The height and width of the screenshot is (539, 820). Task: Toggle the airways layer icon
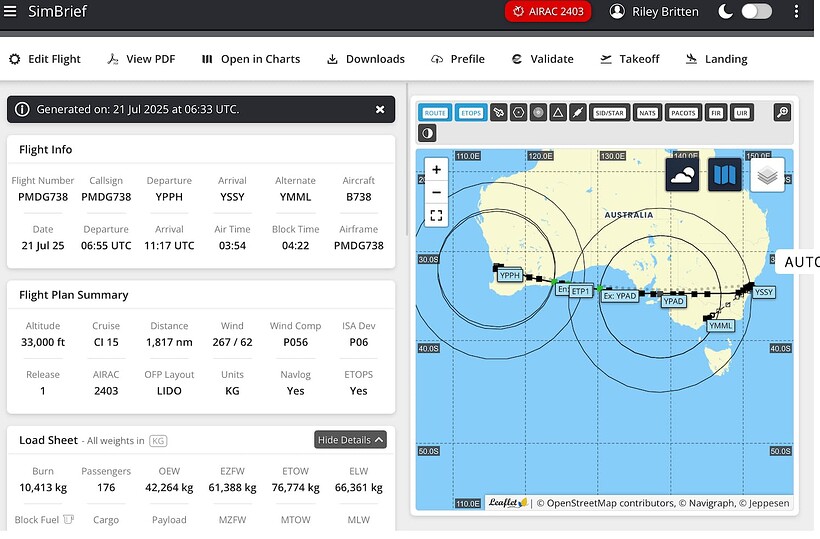pos(578,113)
